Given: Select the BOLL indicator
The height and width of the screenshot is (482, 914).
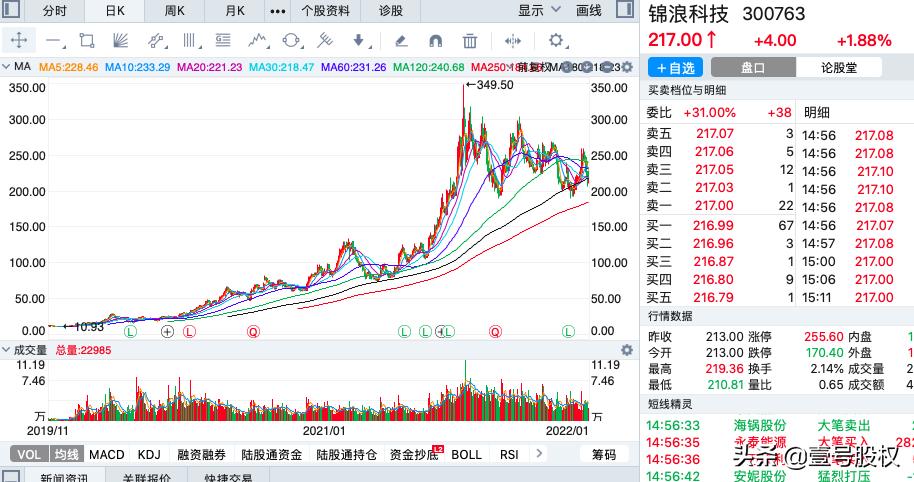Looking at the screenshot, I should pos(466,454).
